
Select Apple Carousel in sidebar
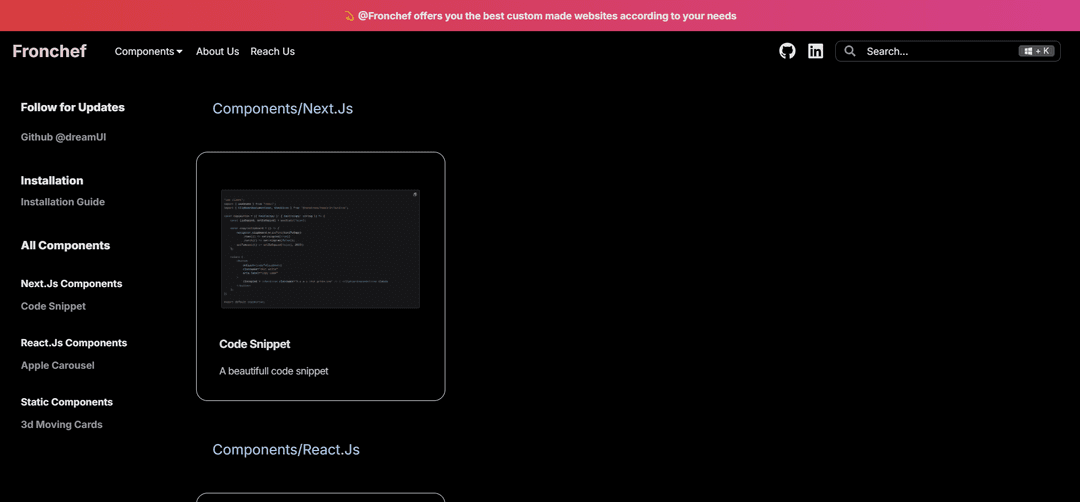tap(58, 366)
